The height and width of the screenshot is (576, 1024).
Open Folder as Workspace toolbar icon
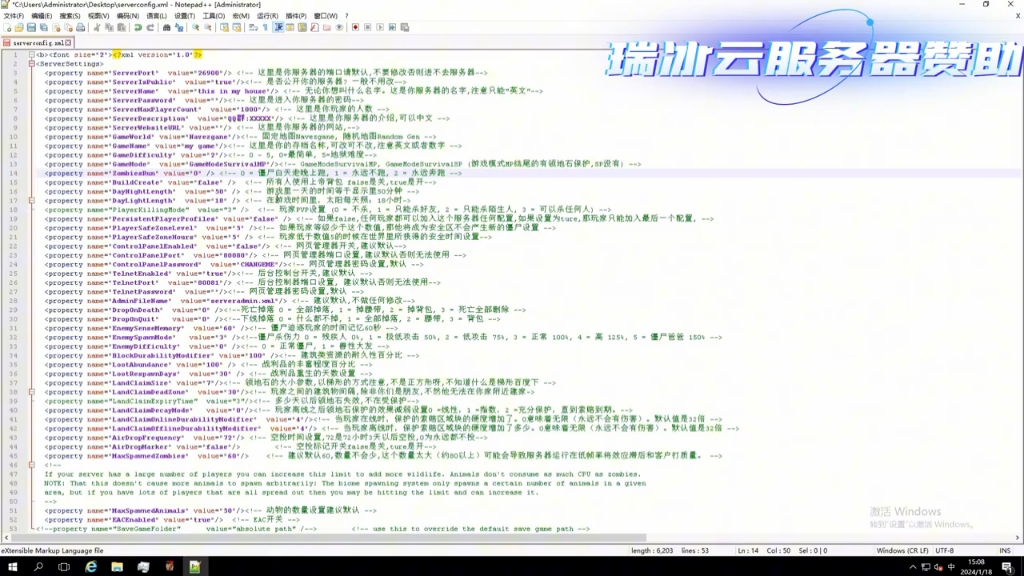pos(327,27)
